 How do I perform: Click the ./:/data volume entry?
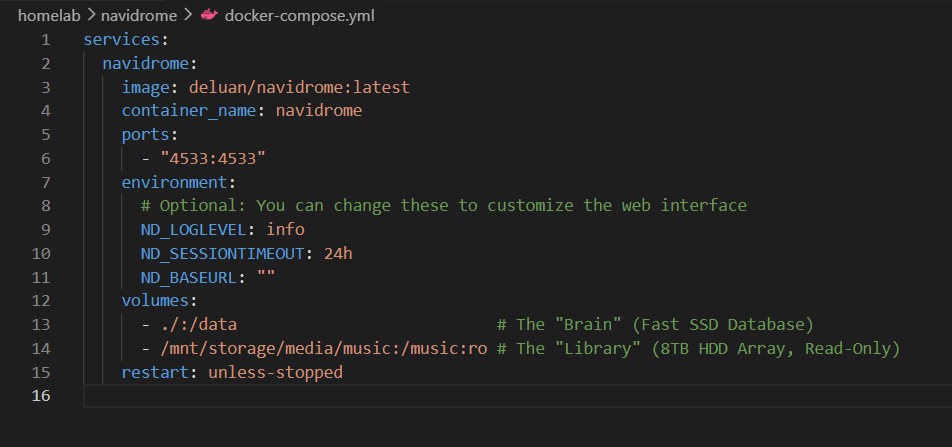[199, 325]
